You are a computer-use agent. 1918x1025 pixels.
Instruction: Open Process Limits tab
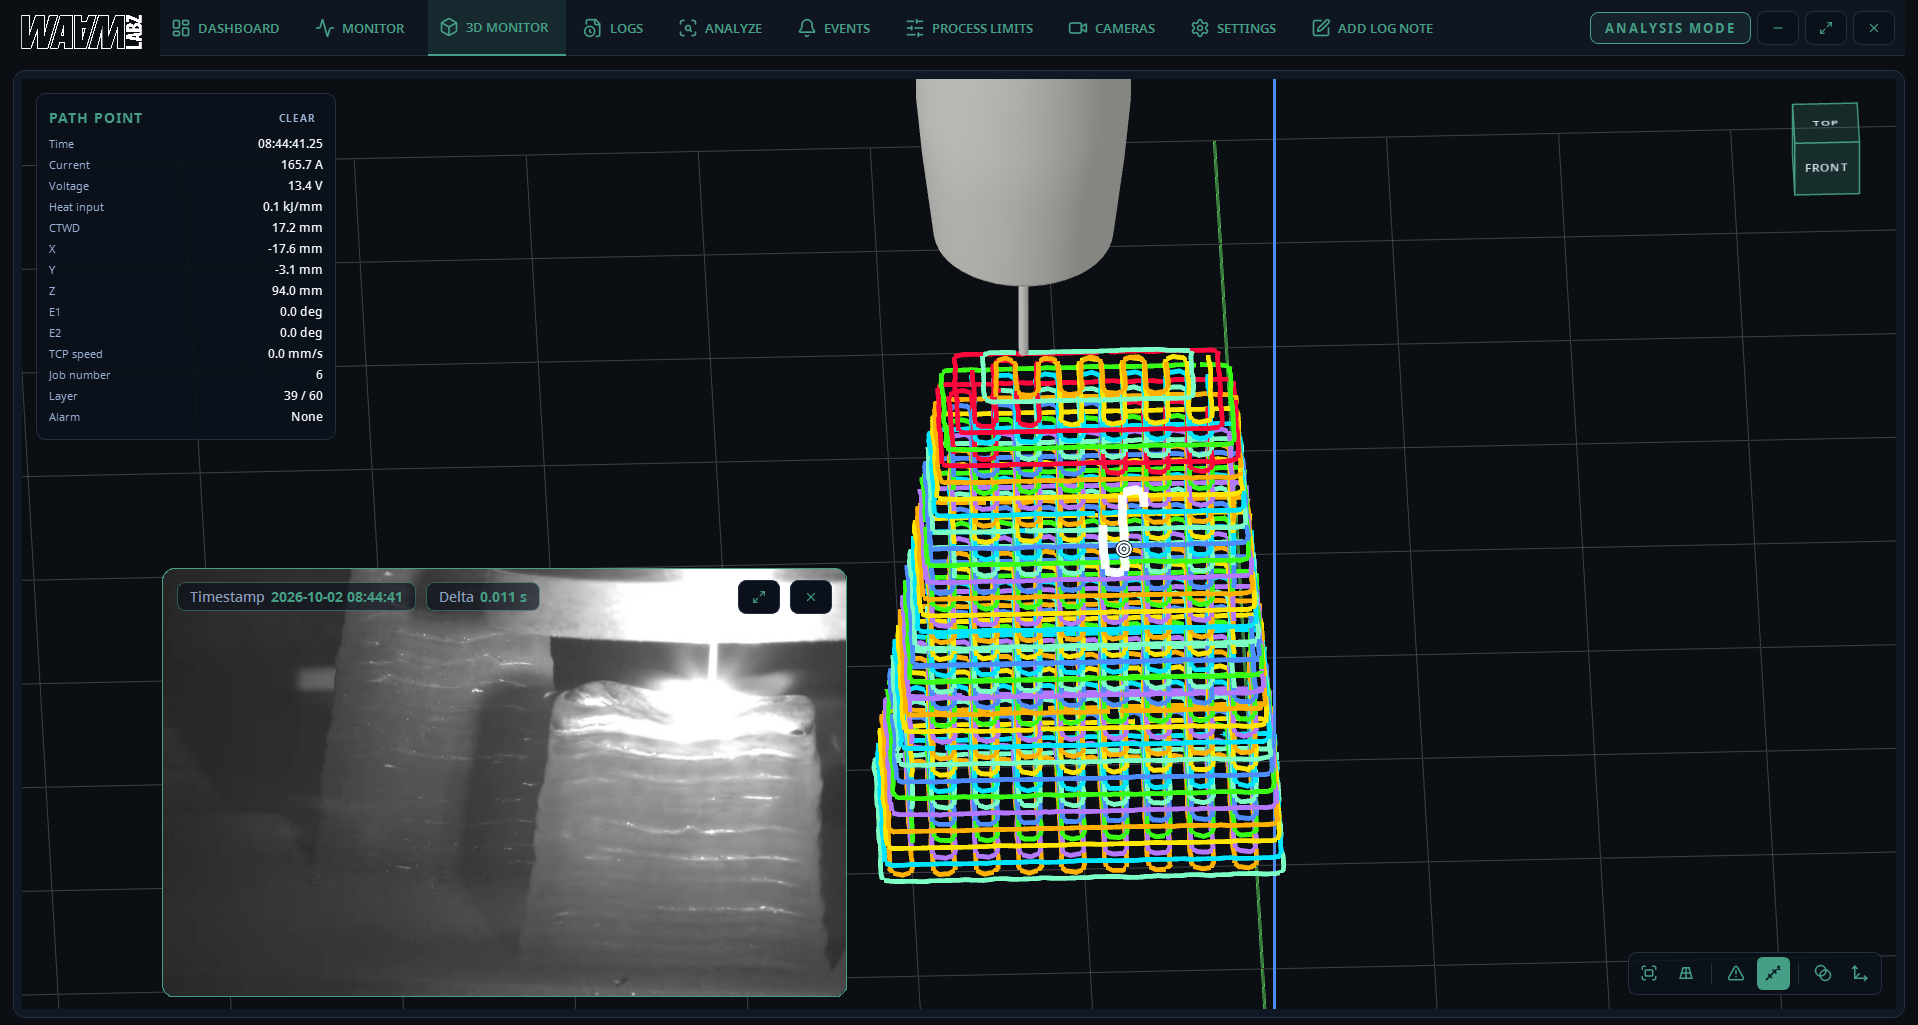point(969,28)
